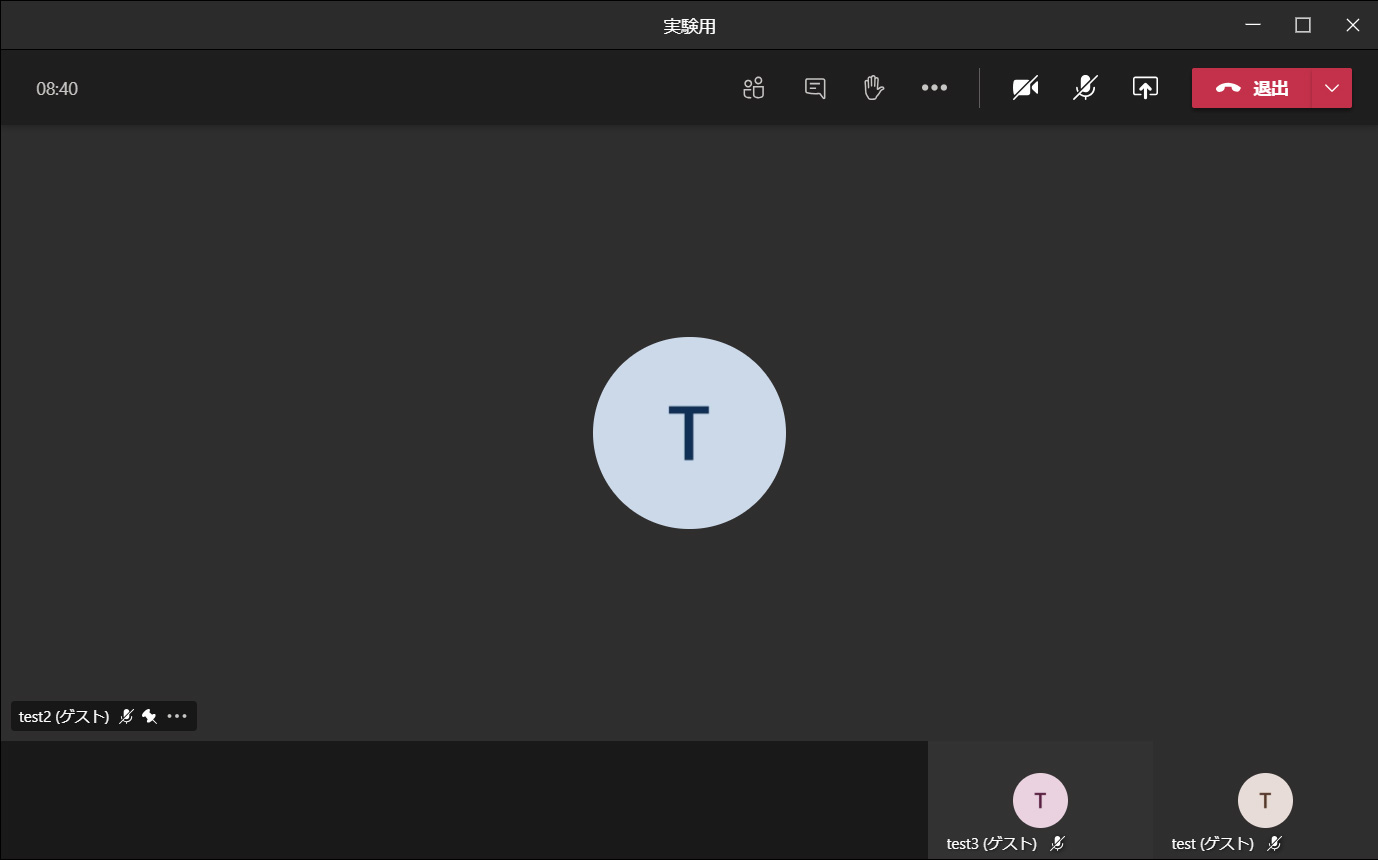Click the muted mic icon beside test3
The height and width of the screenshot is (860, 1378).
tap(1057, 844)
